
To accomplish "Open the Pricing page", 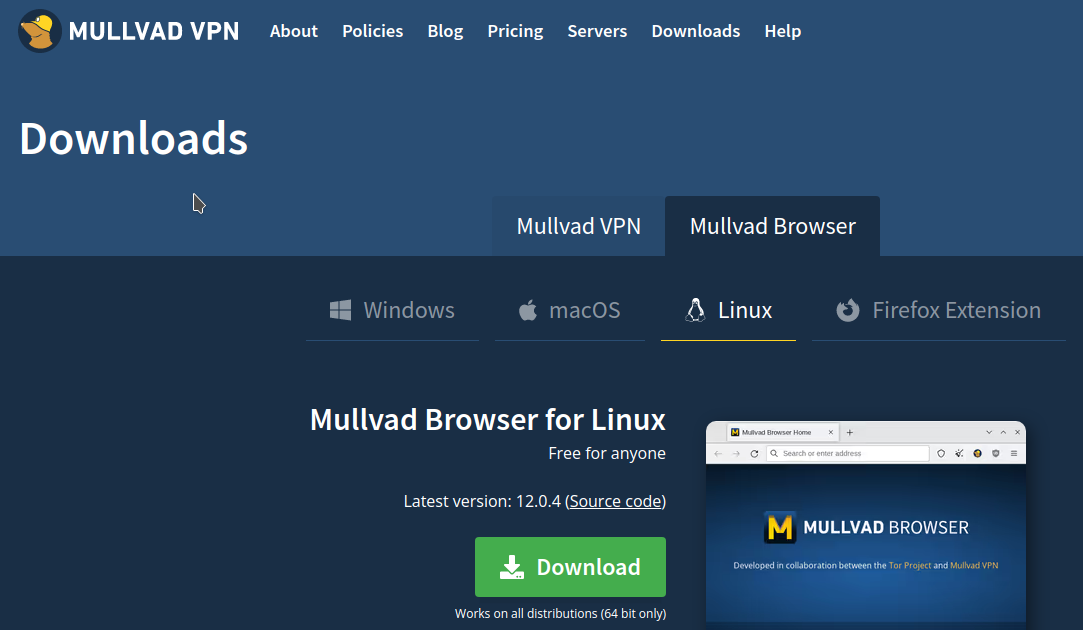I will (x=515, y=31).
